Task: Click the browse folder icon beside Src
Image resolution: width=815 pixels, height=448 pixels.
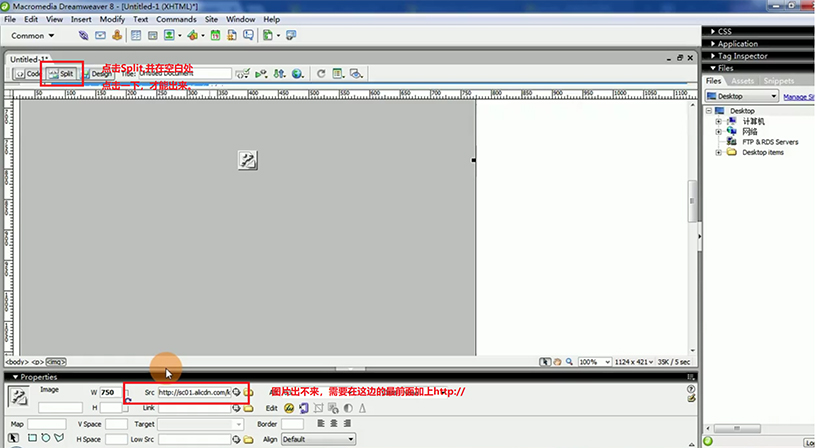Action: pos(248,392)
